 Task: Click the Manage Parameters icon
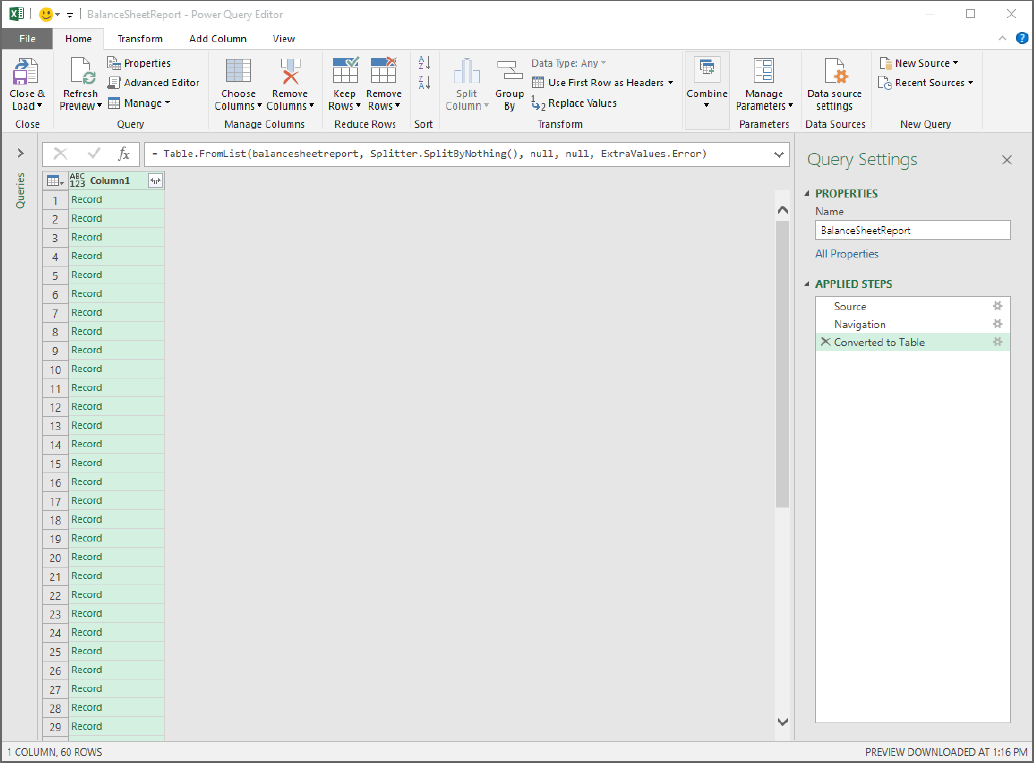point(764,72)
